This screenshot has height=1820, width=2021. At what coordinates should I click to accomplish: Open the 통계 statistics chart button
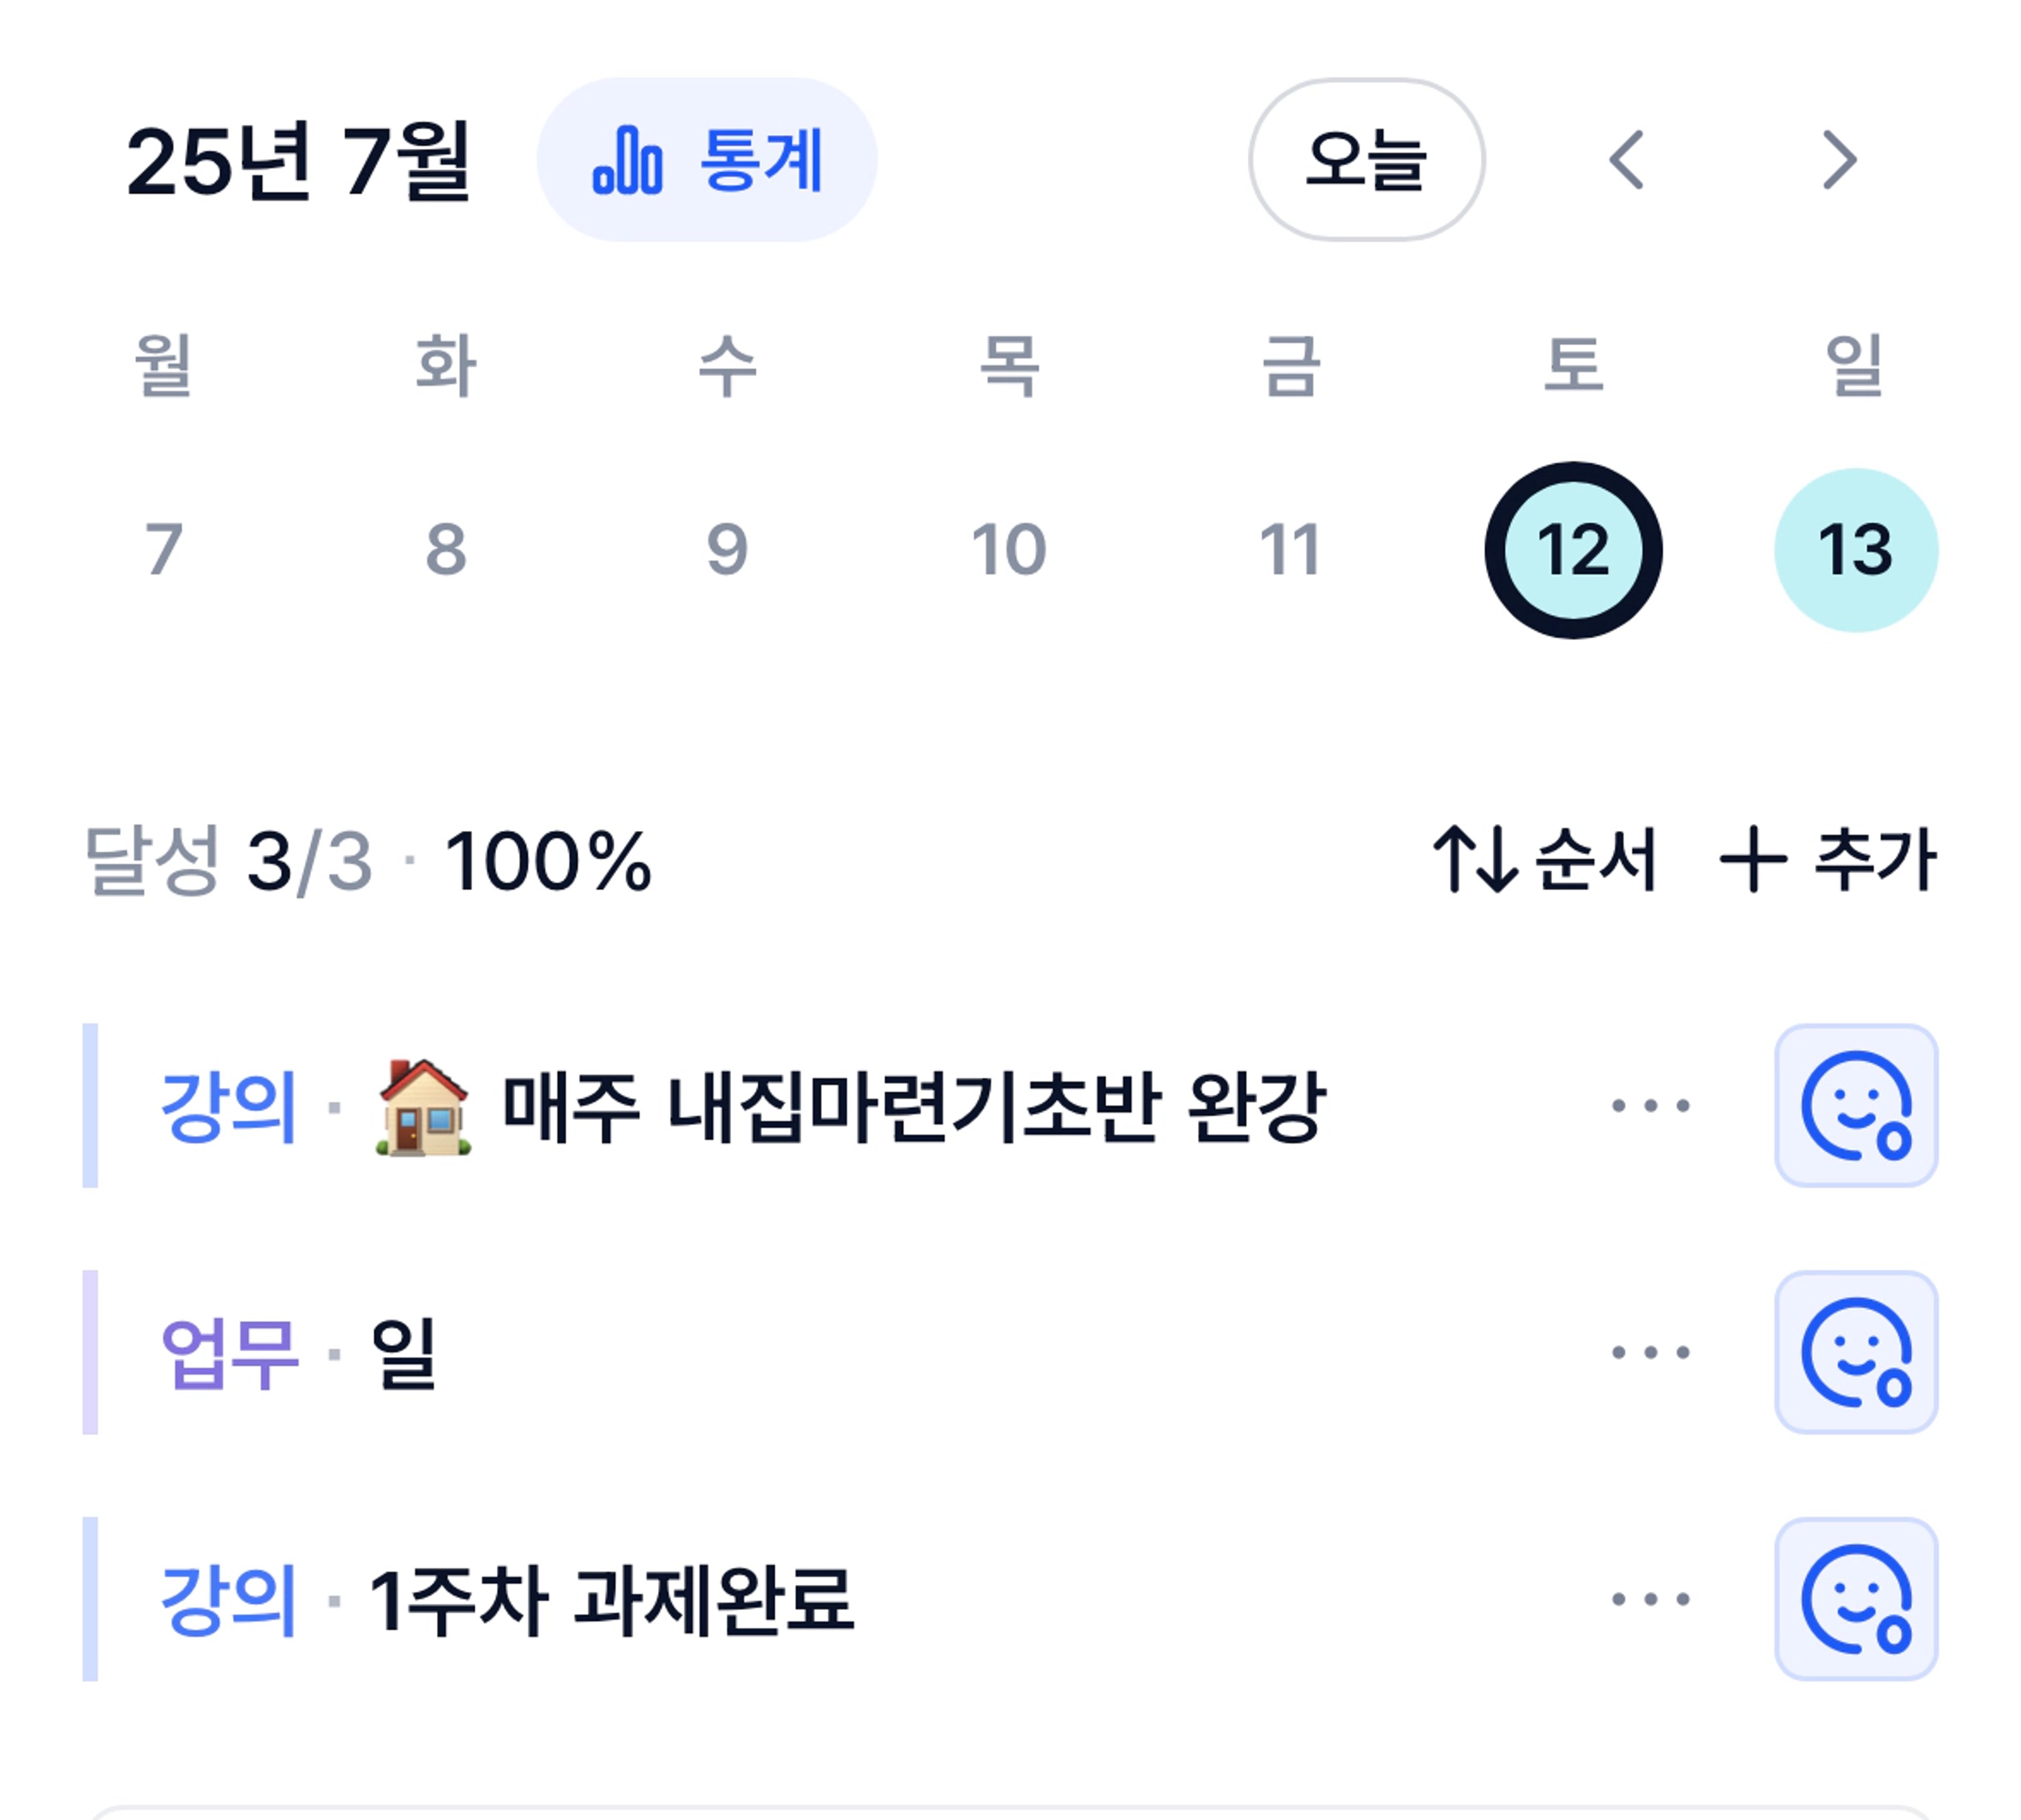pos(707,160)
